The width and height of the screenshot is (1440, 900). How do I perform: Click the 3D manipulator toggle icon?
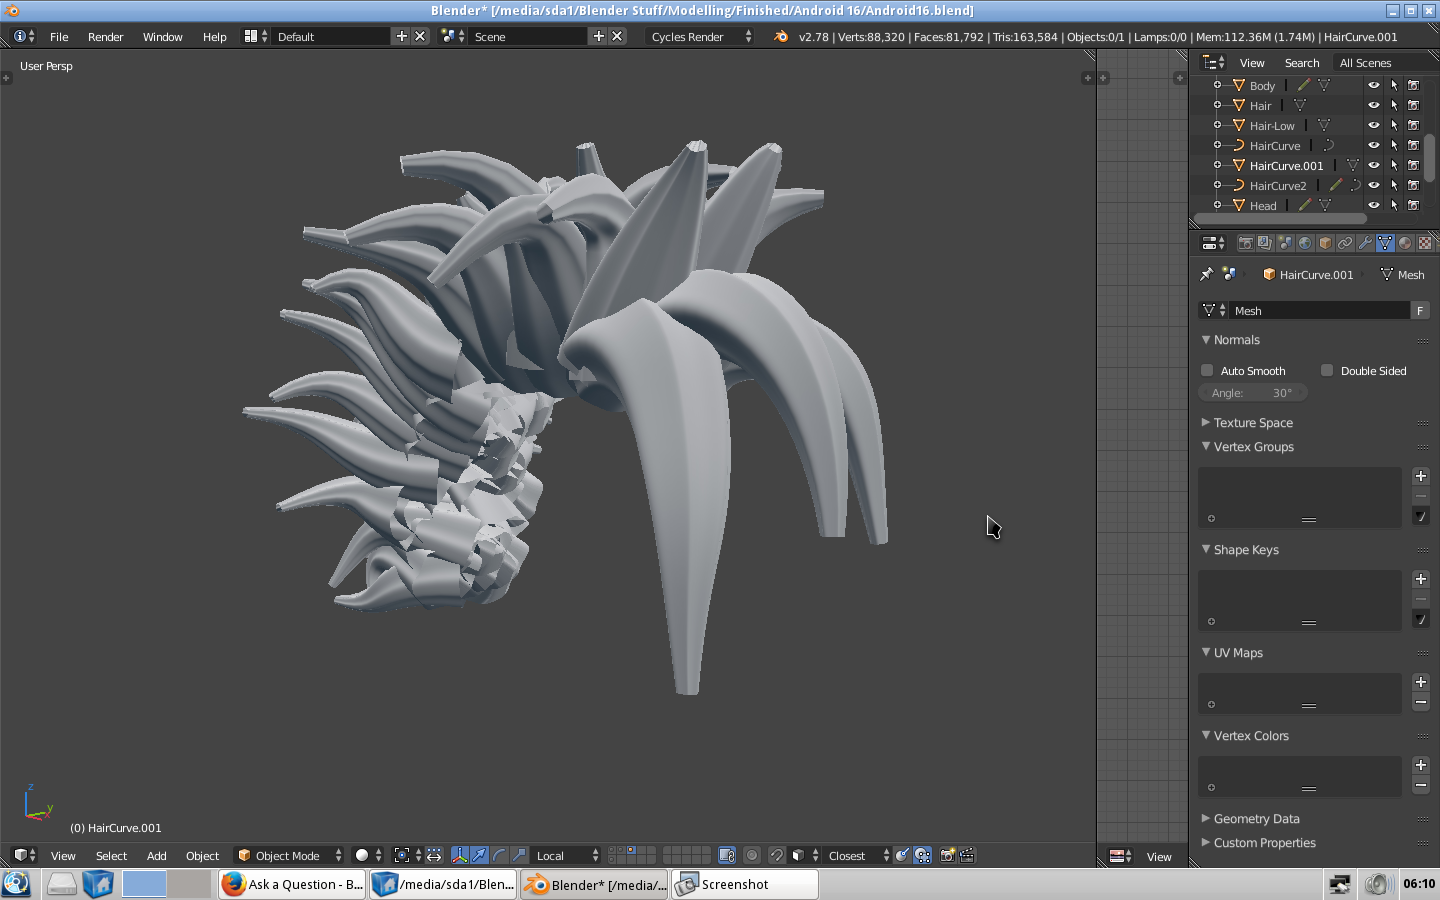click(459, 855)
